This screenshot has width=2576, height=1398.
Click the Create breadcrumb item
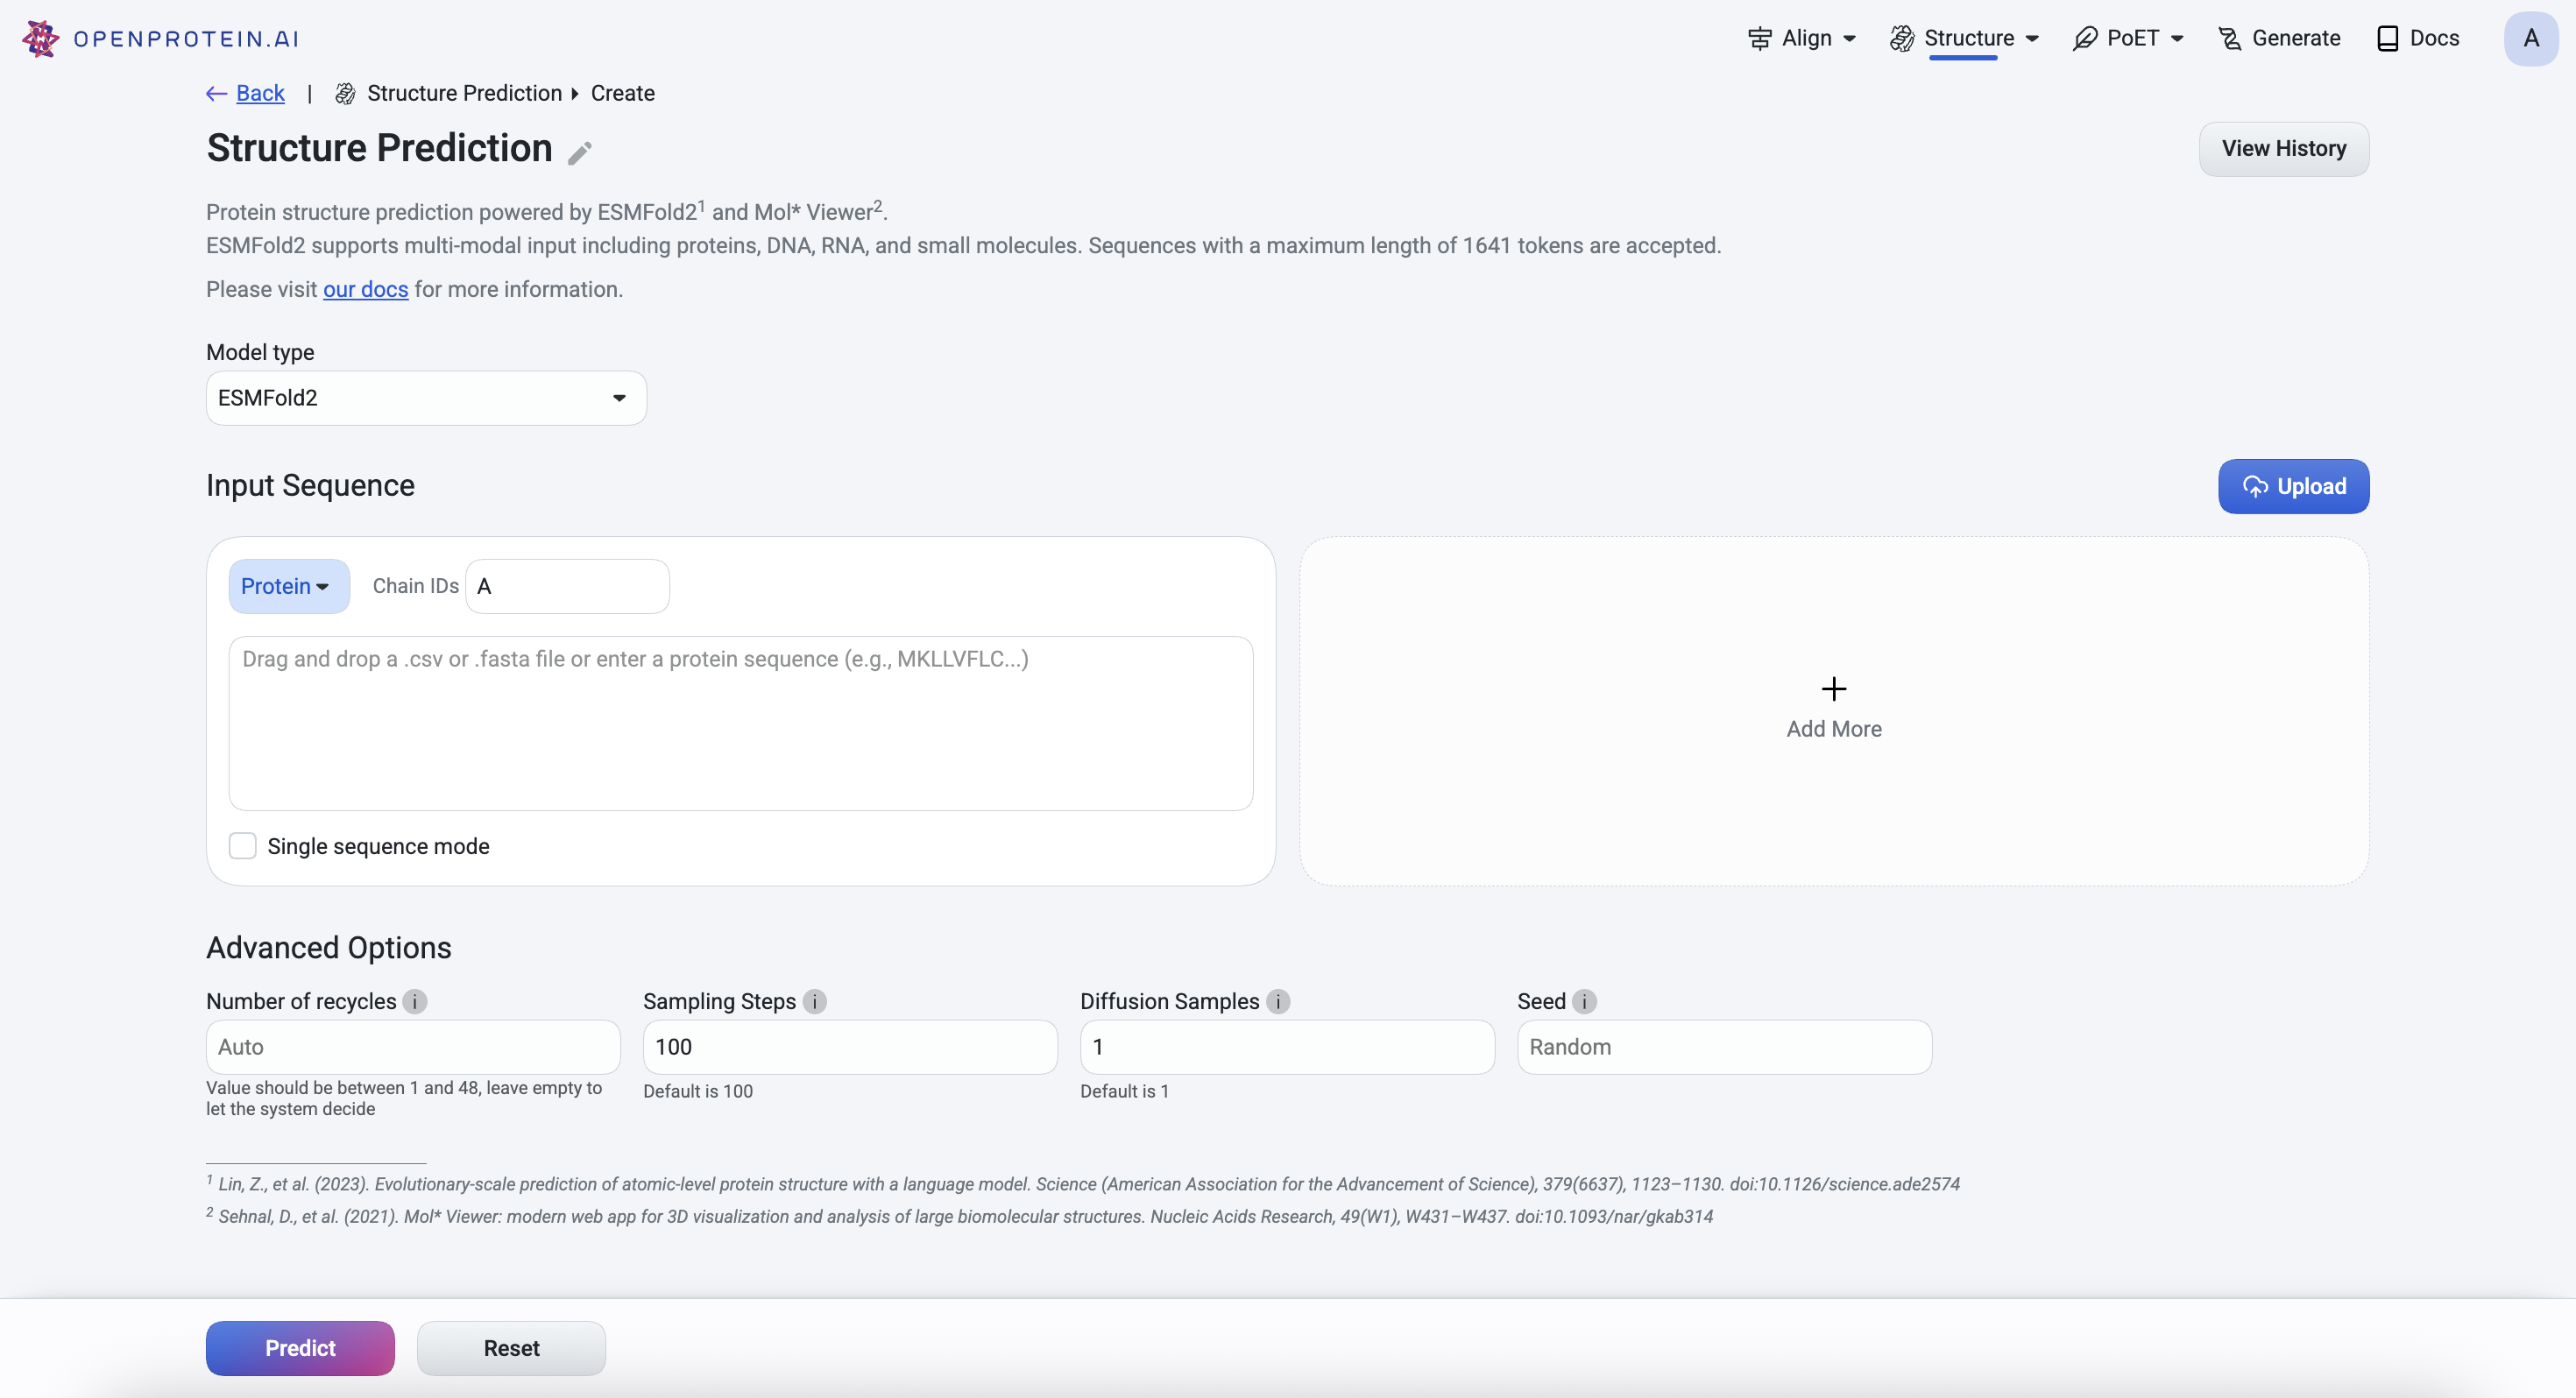tap(623, 94)
